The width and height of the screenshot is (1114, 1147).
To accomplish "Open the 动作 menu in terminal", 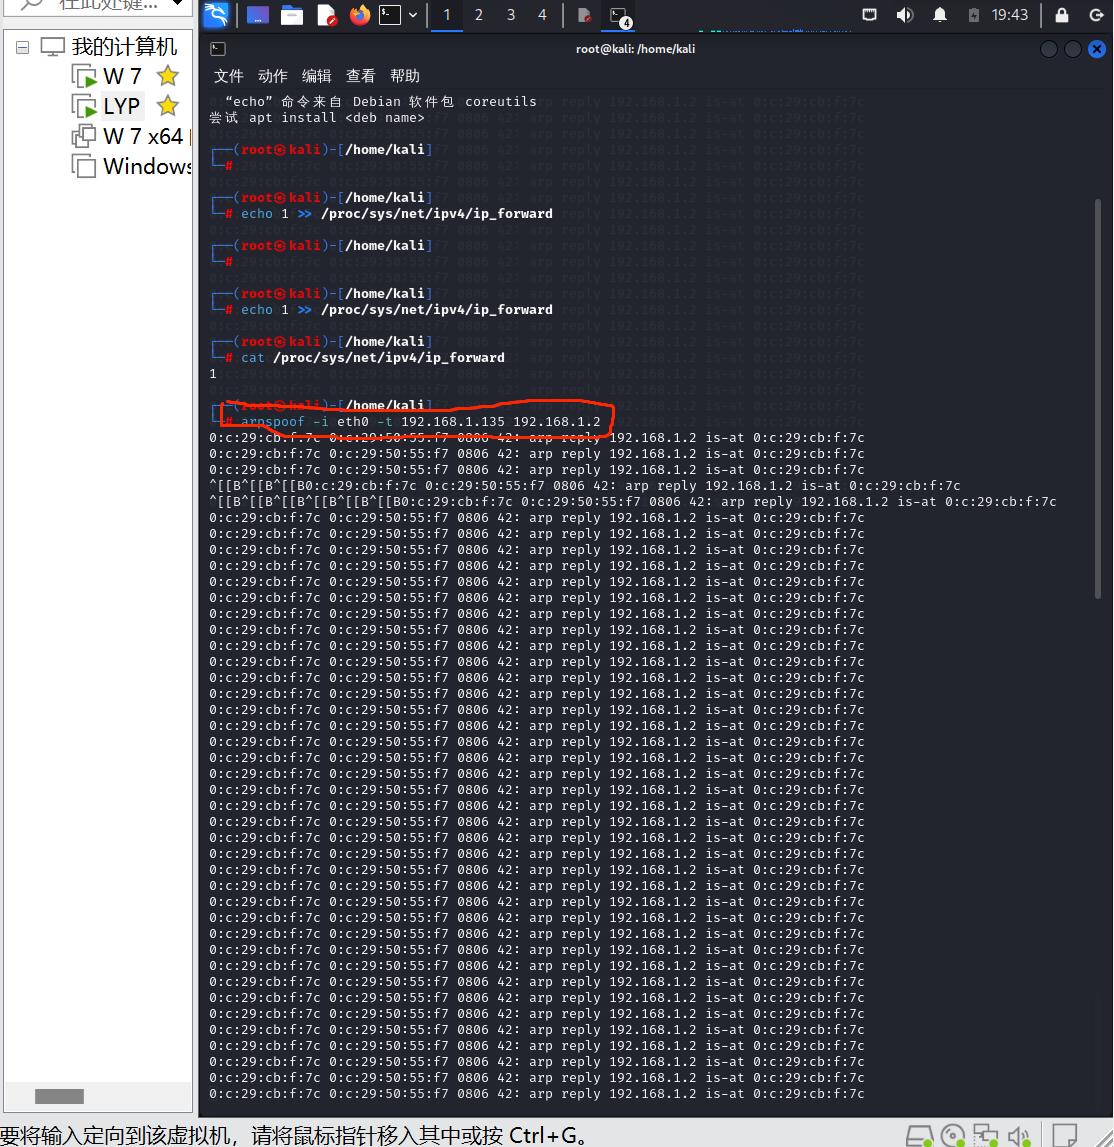I will coord(273,76).
